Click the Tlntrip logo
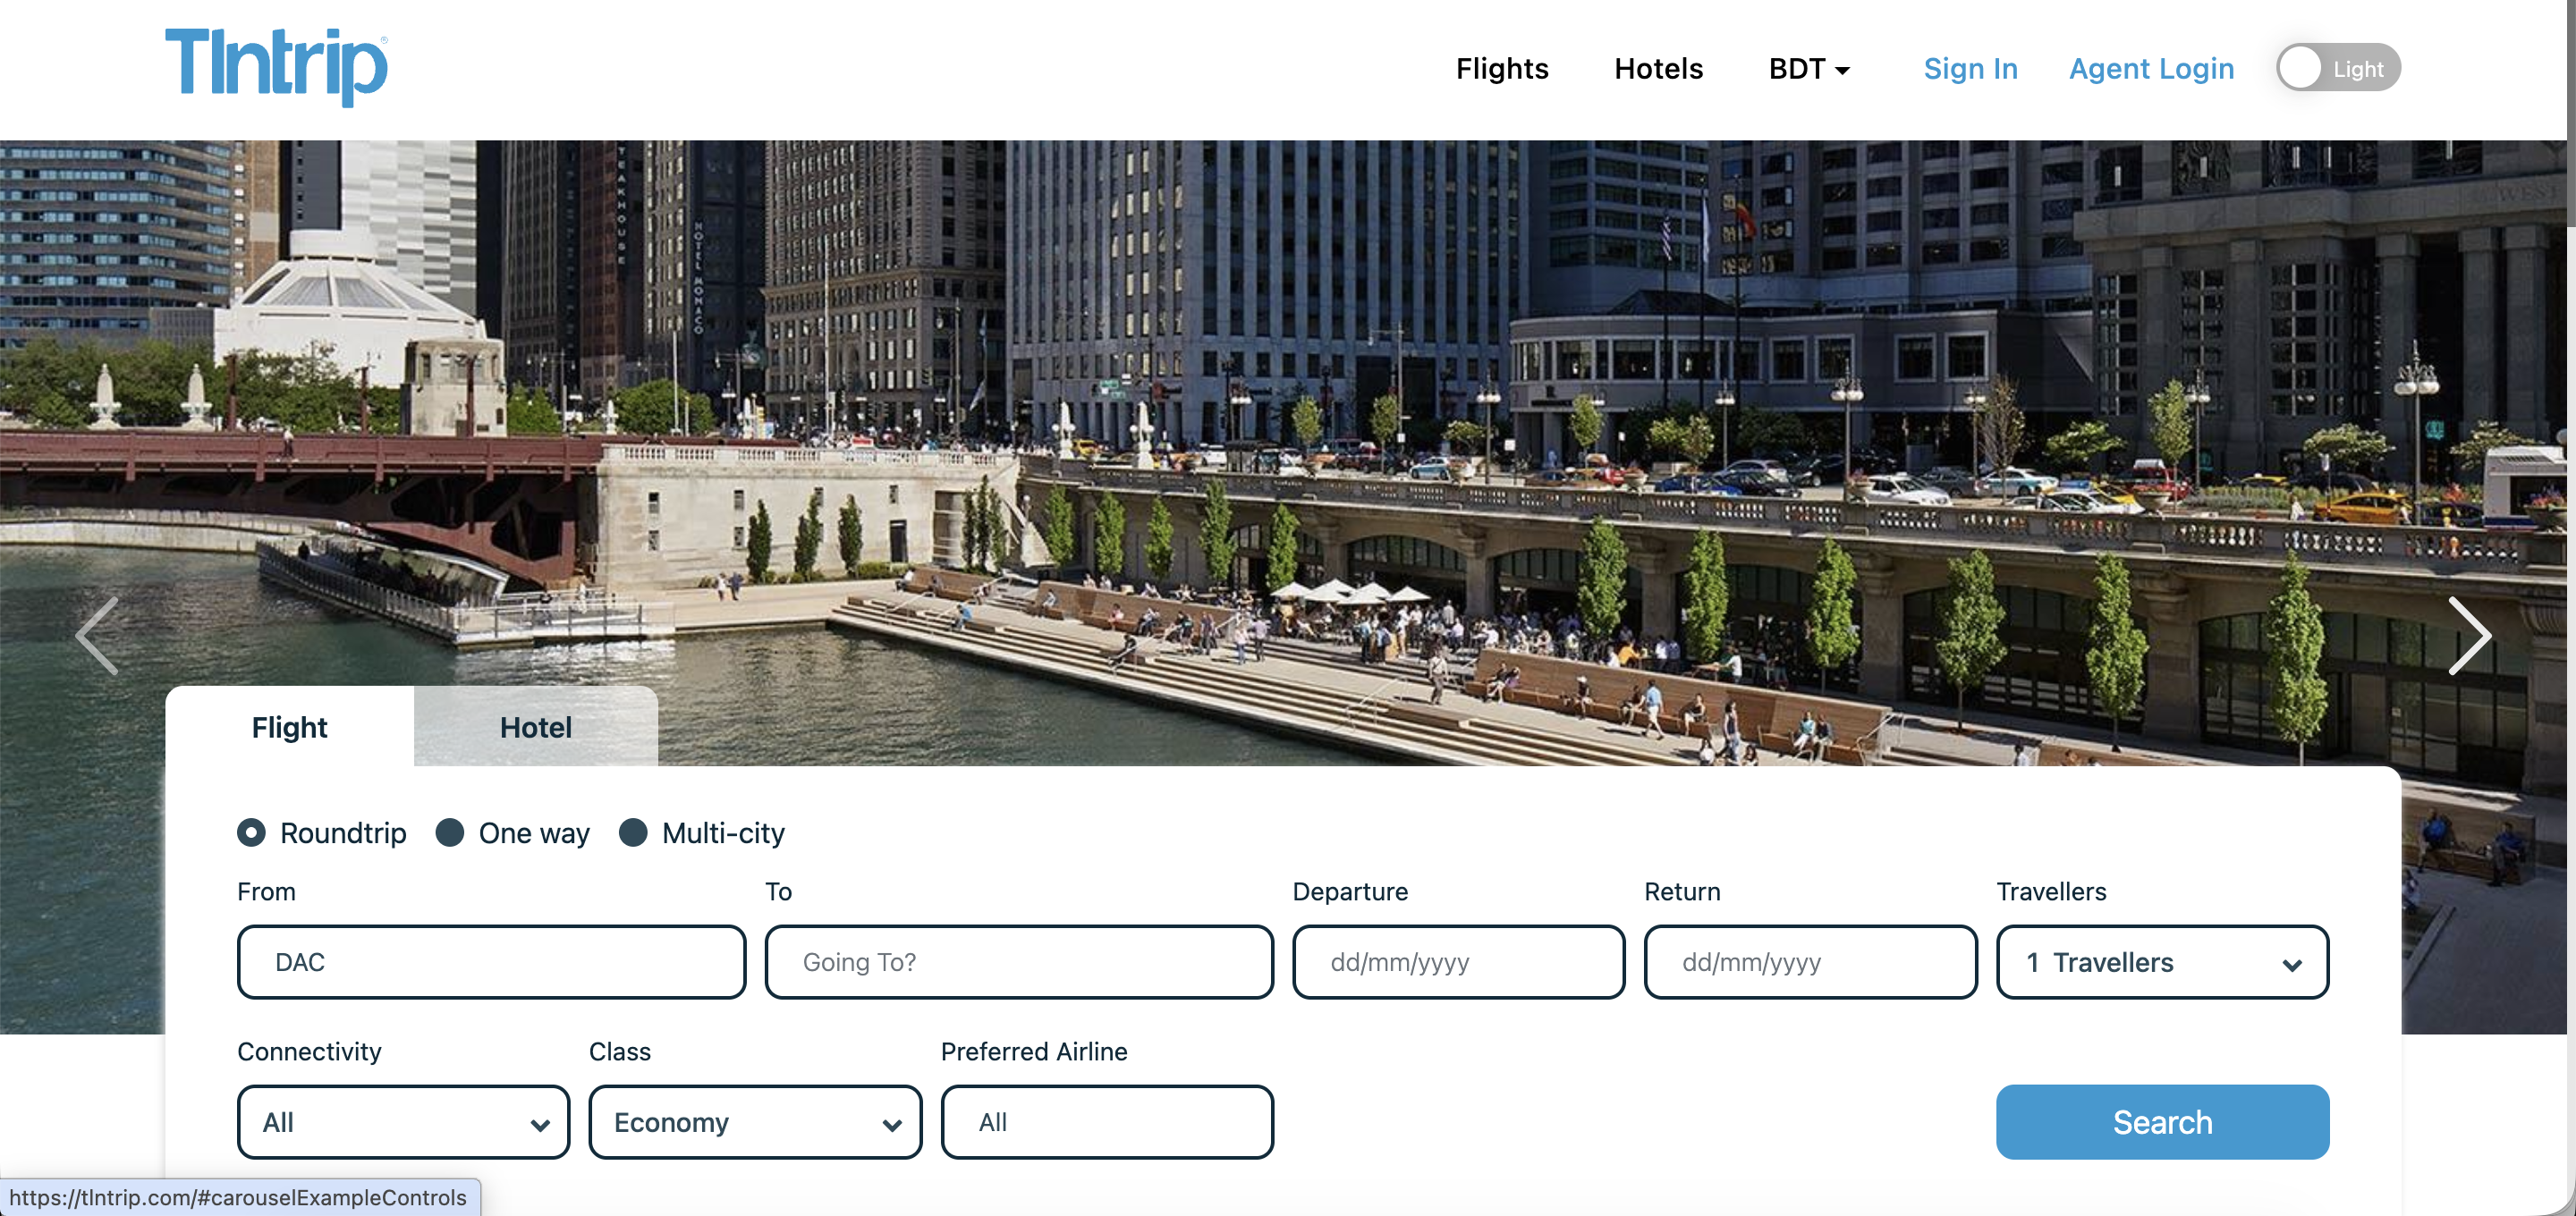This screenshot has height=1216, width=2576. click(x=276, y=66)
